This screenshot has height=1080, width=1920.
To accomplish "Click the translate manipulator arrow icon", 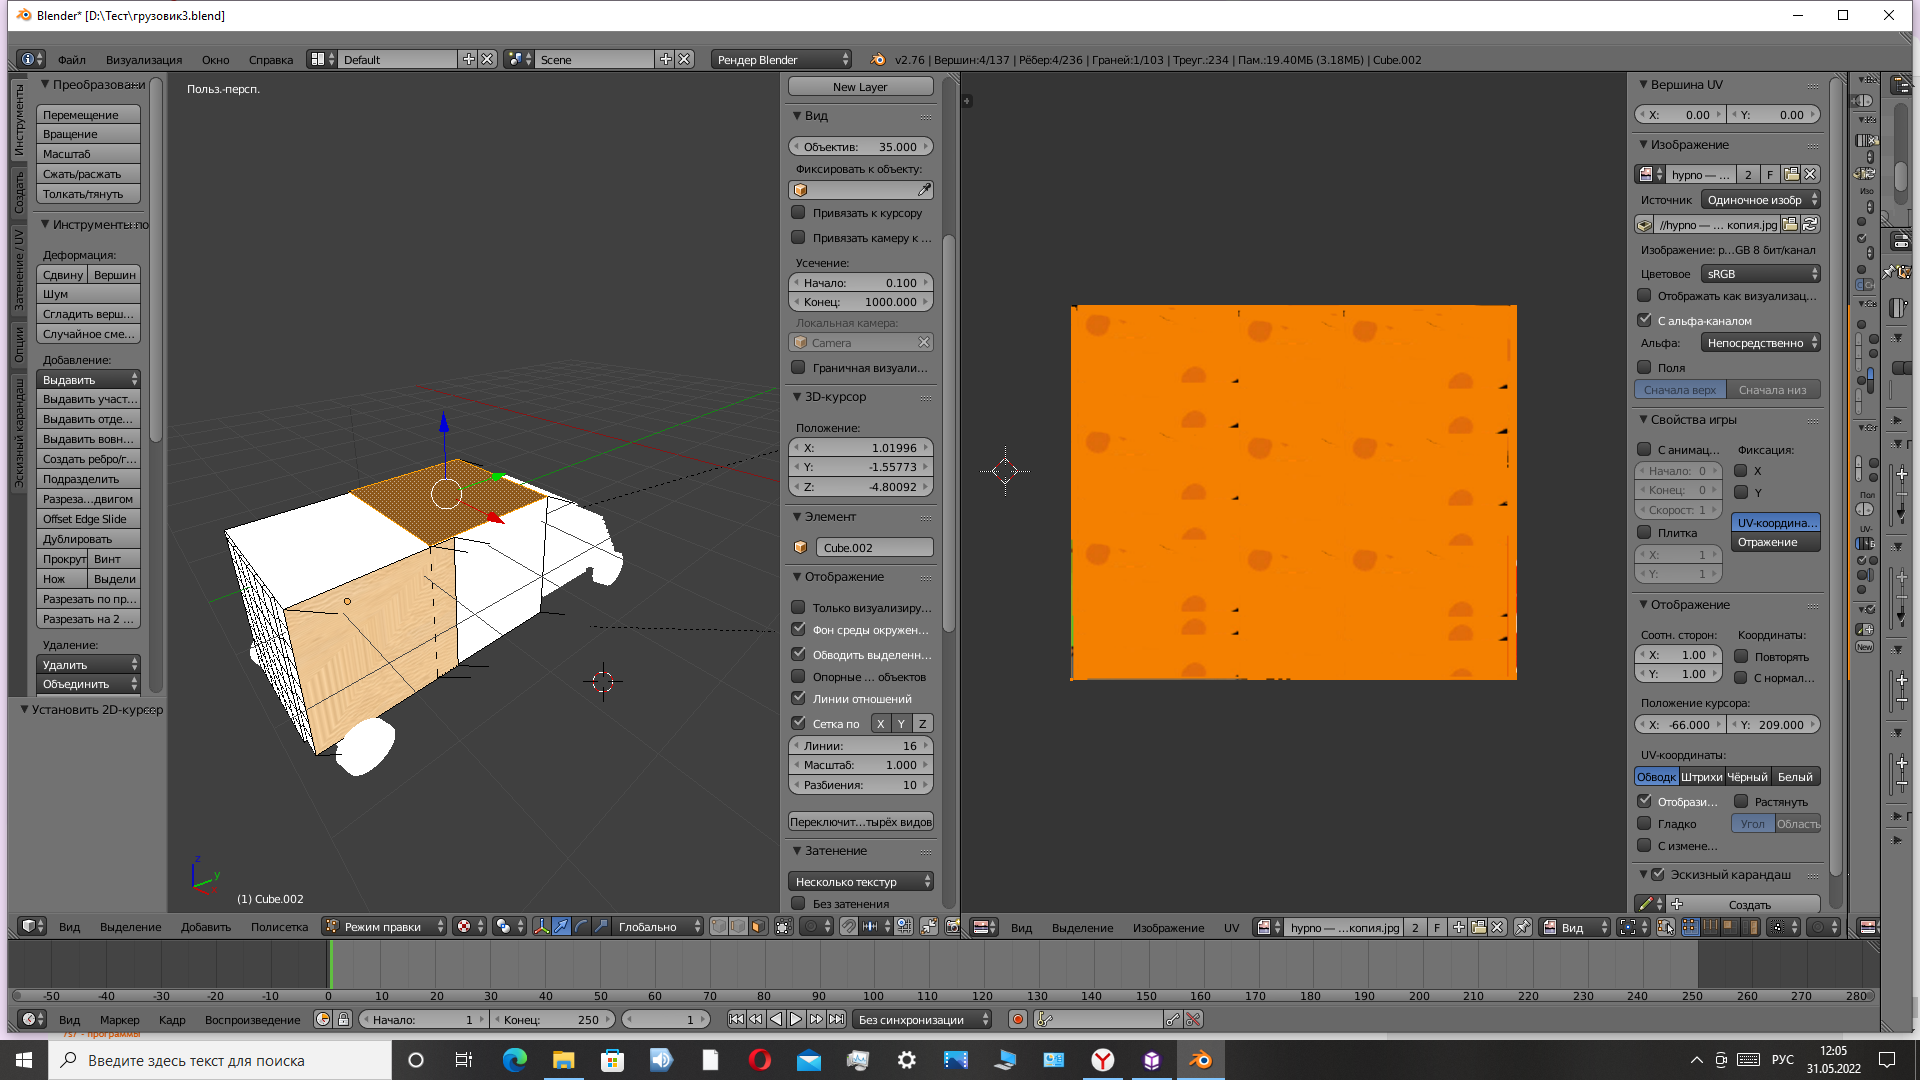I will click(562, 927).
